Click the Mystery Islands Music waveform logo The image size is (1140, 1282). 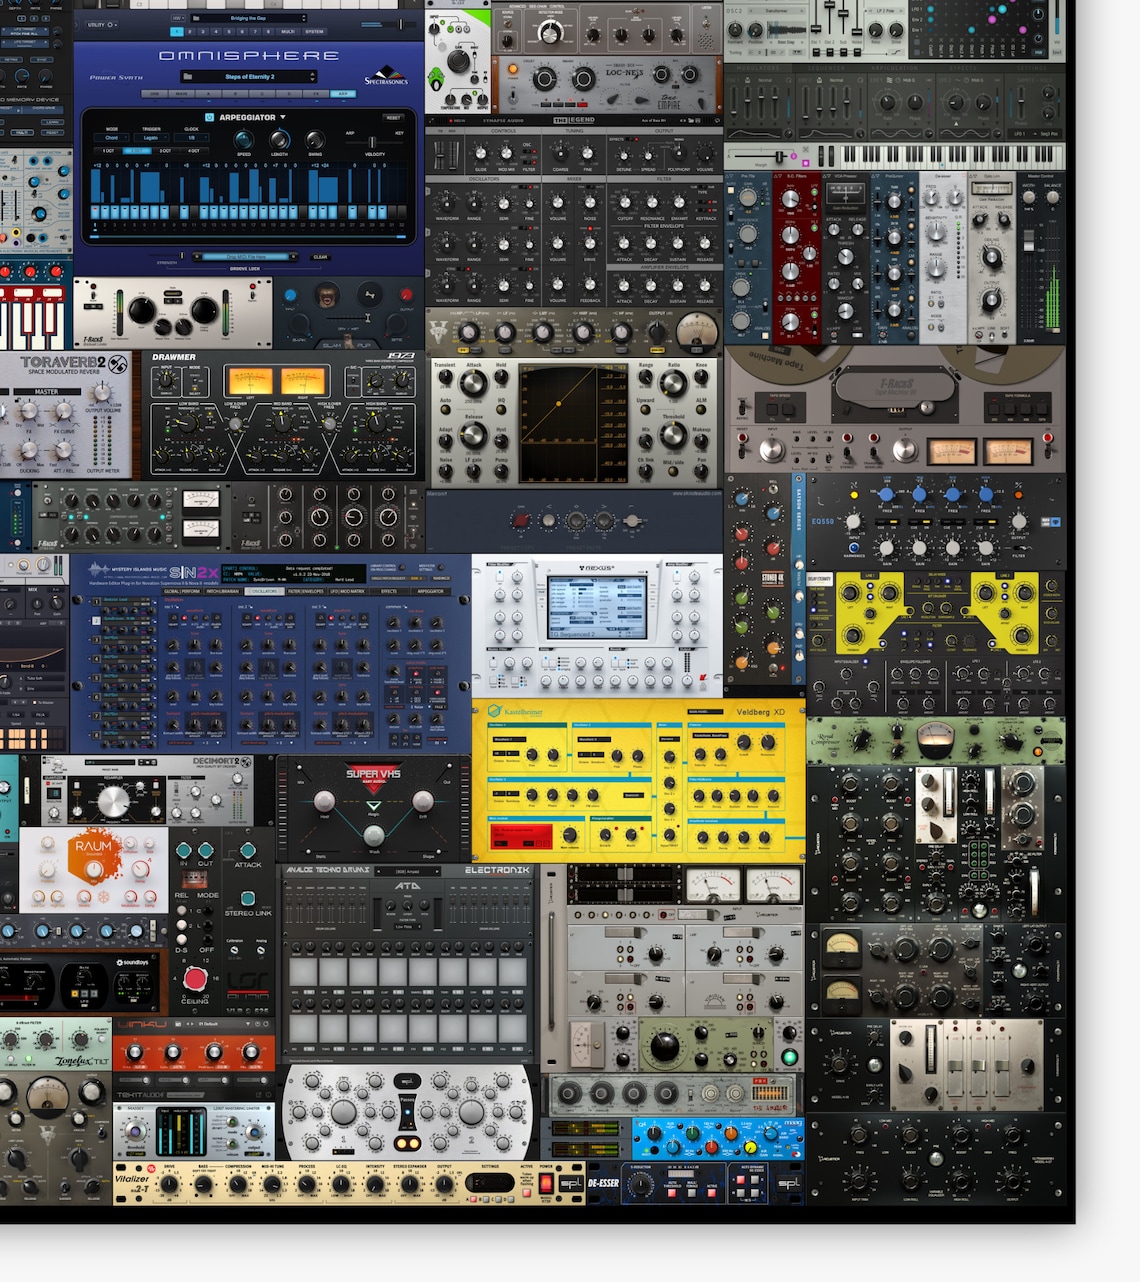pyautogui.click(x=99, y=569)
